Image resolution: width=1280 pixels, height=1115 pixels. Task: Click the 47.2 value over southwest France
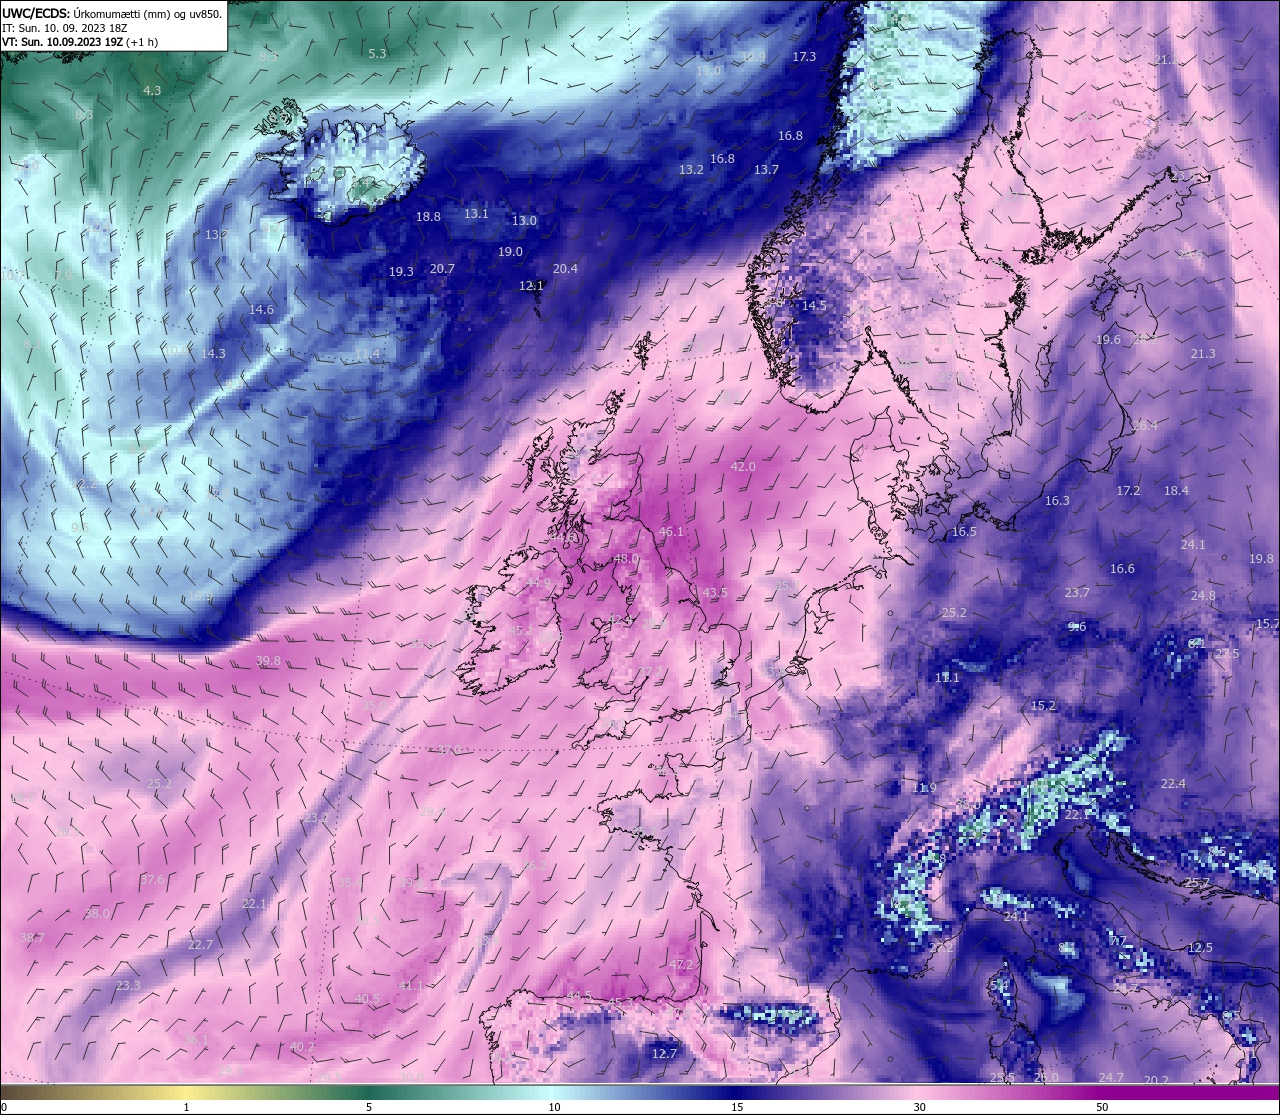681,965
